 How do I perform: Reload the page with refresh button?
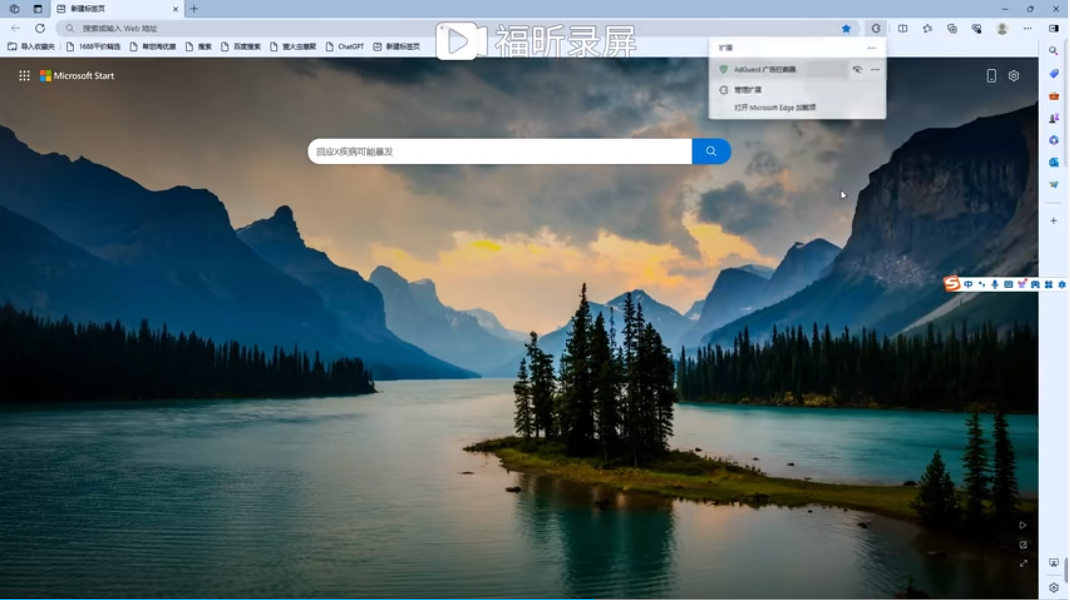point(40,29)
